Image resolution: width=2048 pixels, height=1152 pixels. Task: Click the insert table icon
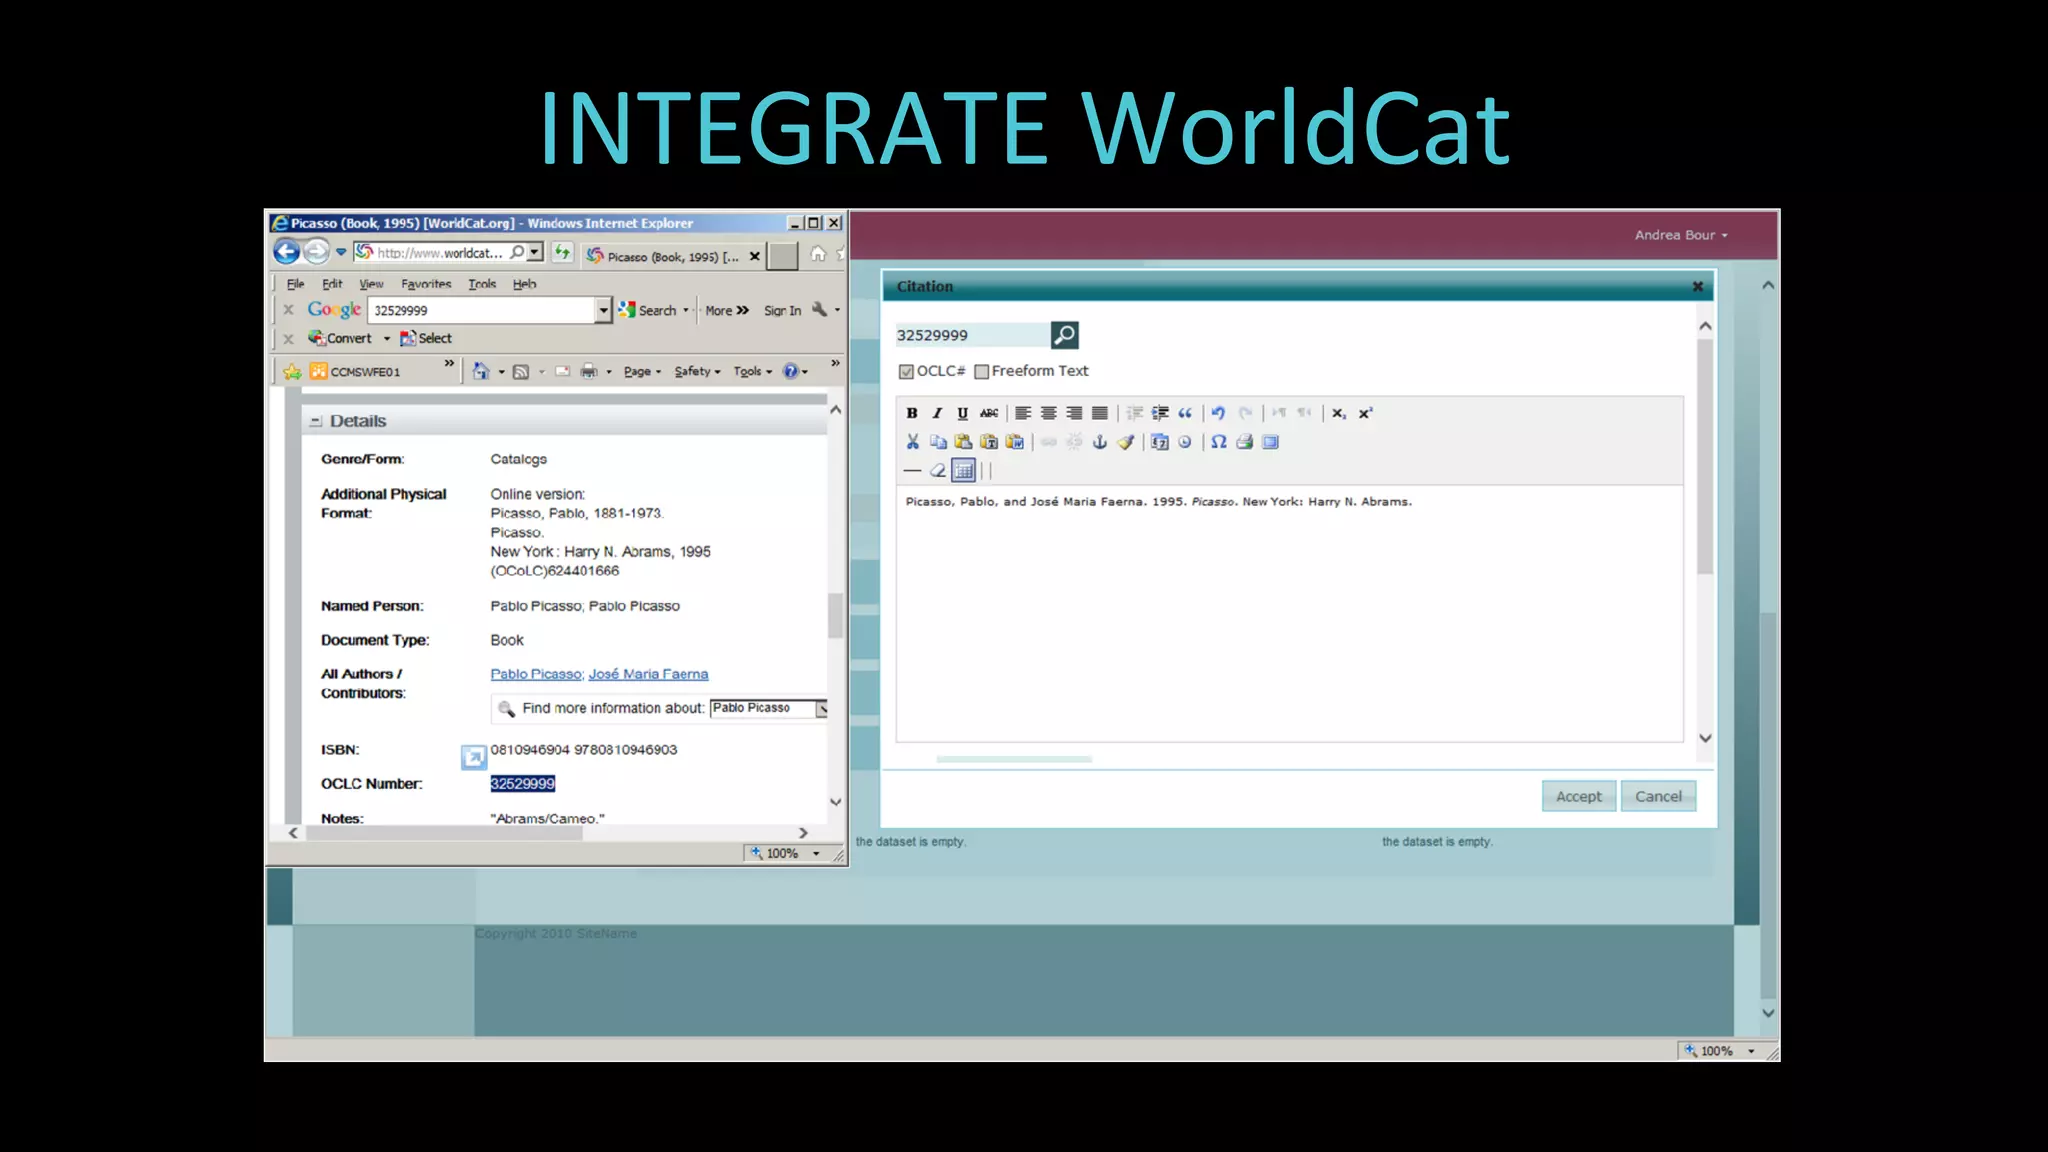click(x=963, y=470)
